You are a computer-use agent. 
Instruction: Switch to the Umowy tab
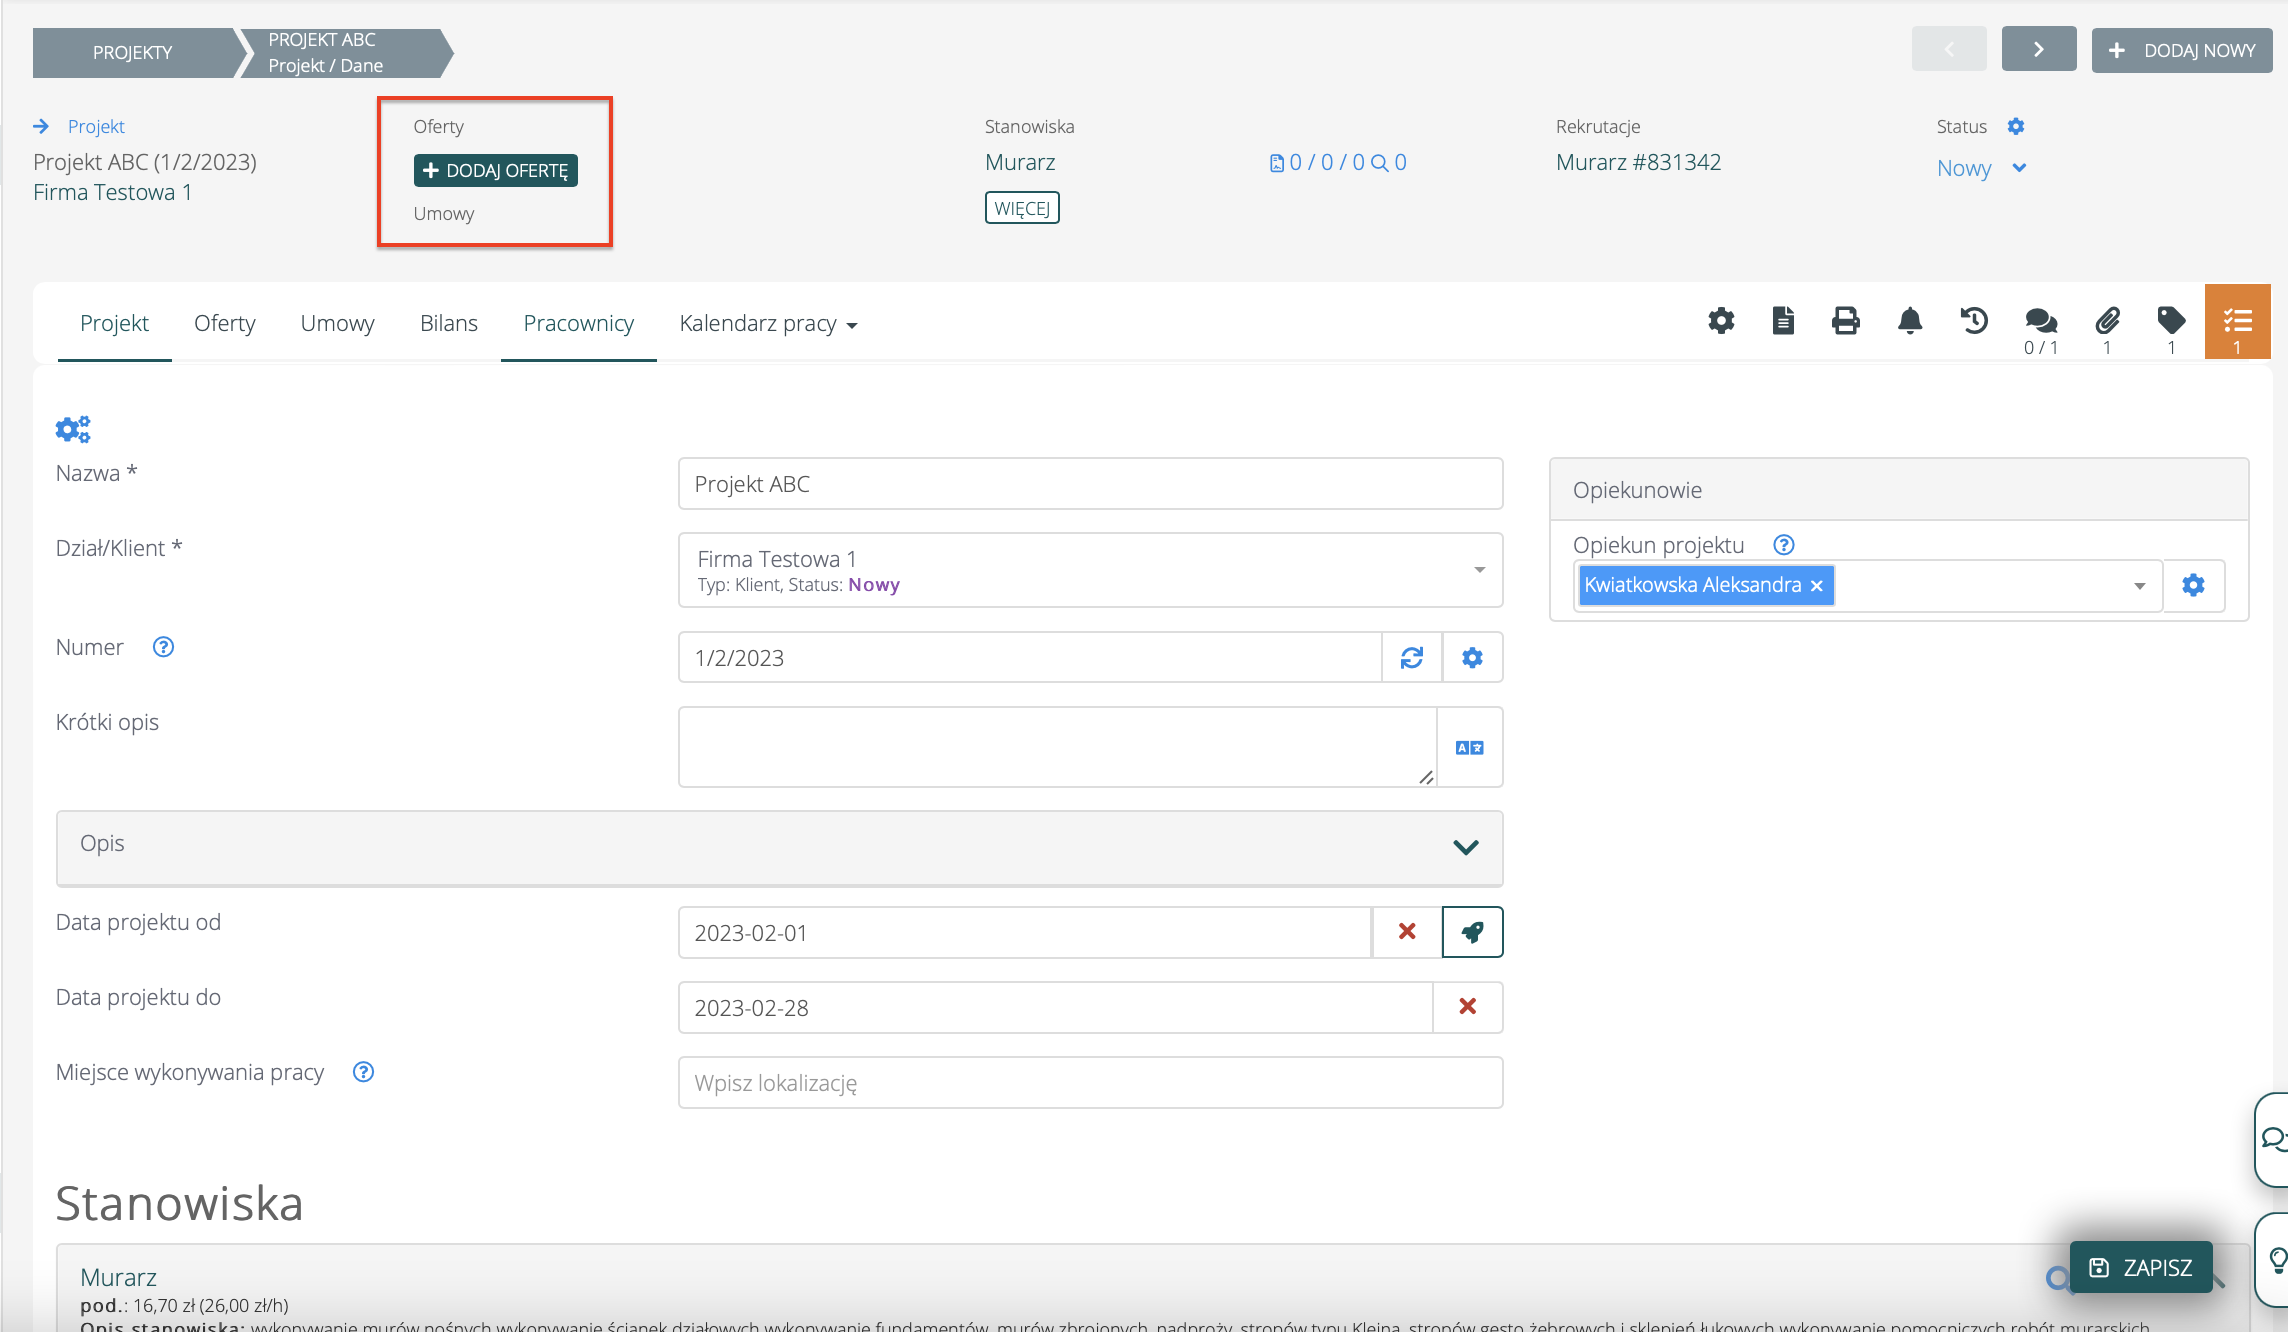pos(337,324)
